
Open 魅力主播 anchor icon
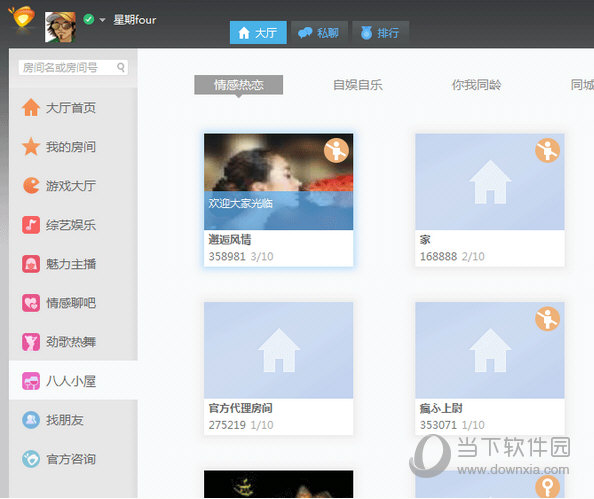pyautogui.click(x=31, y=264)
